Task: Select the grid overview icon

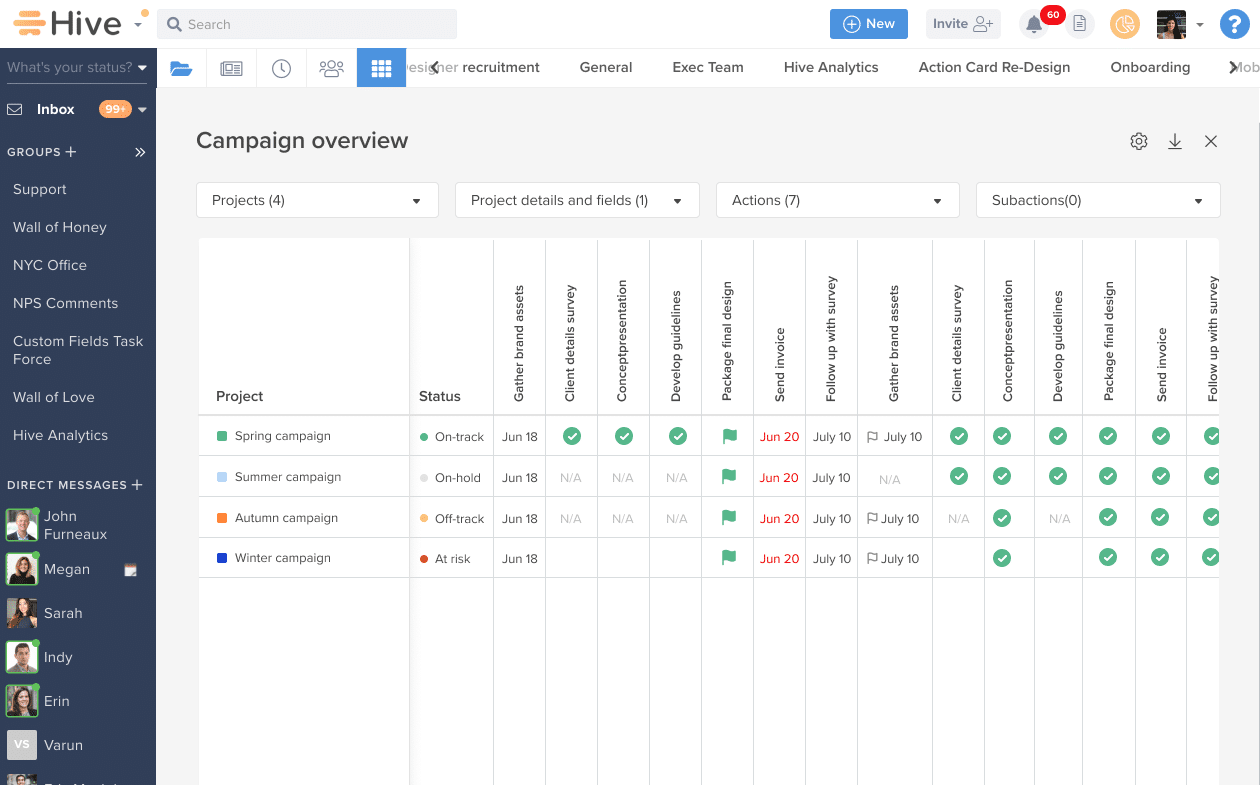Action: coord(381,68)
